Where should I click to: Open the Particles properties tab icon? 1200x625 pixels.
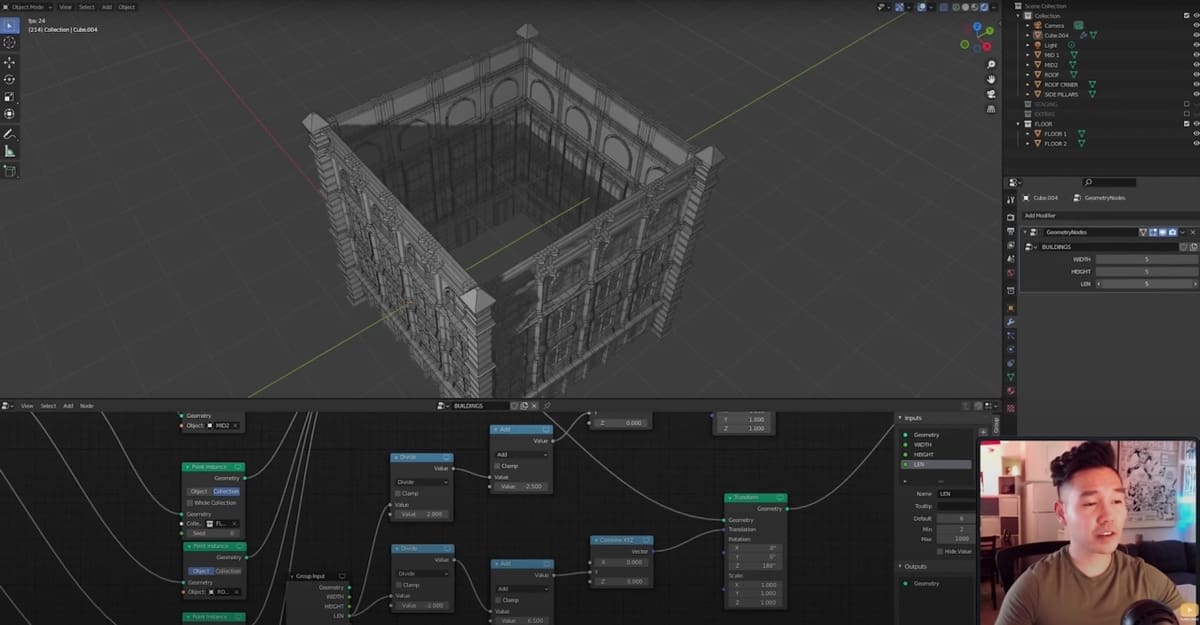1010,336
